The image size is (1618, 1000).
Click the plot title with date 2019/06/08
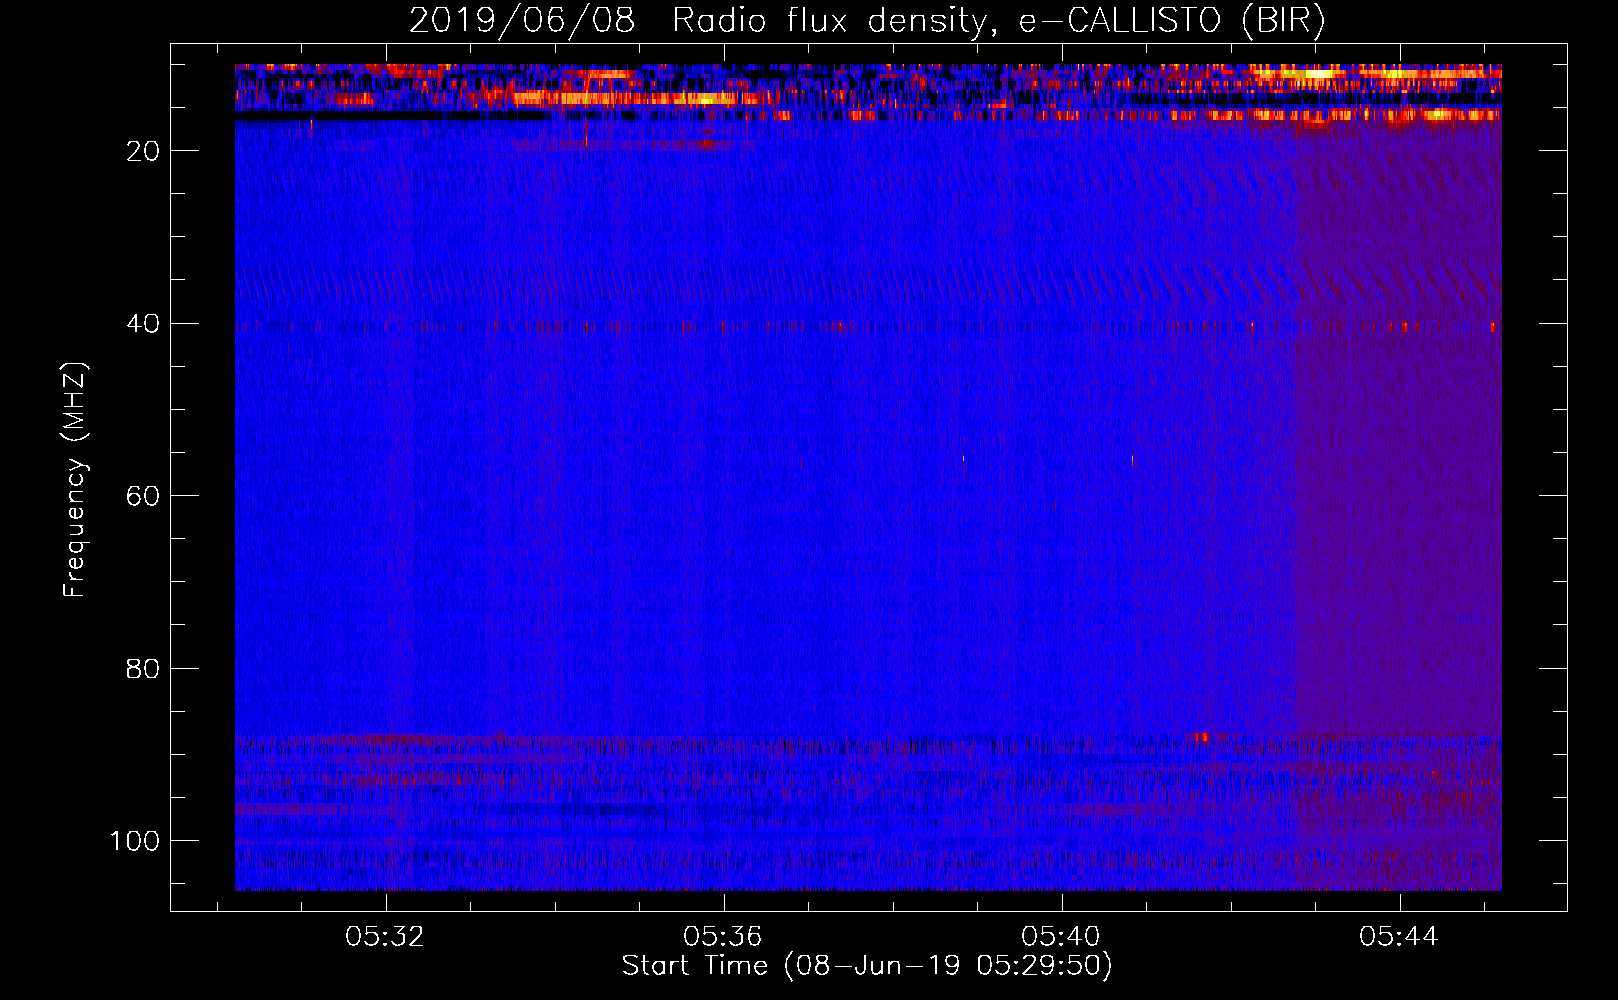(x=867, y=21)
